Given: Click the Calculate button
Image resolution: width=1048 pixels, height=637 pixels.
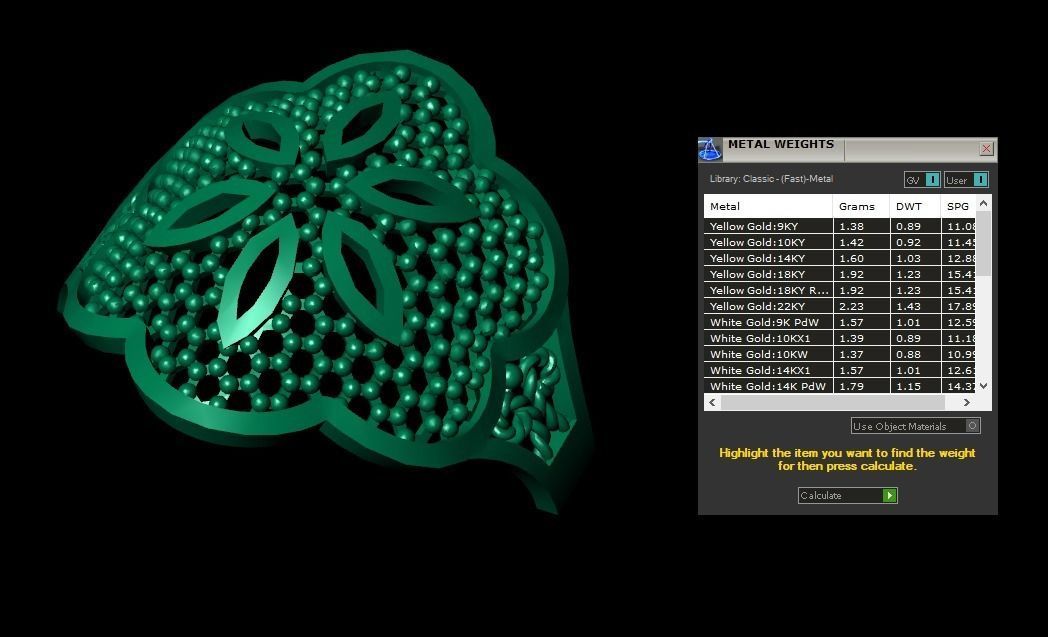Looking at the screenshot, I should click(x=847, y=495).
